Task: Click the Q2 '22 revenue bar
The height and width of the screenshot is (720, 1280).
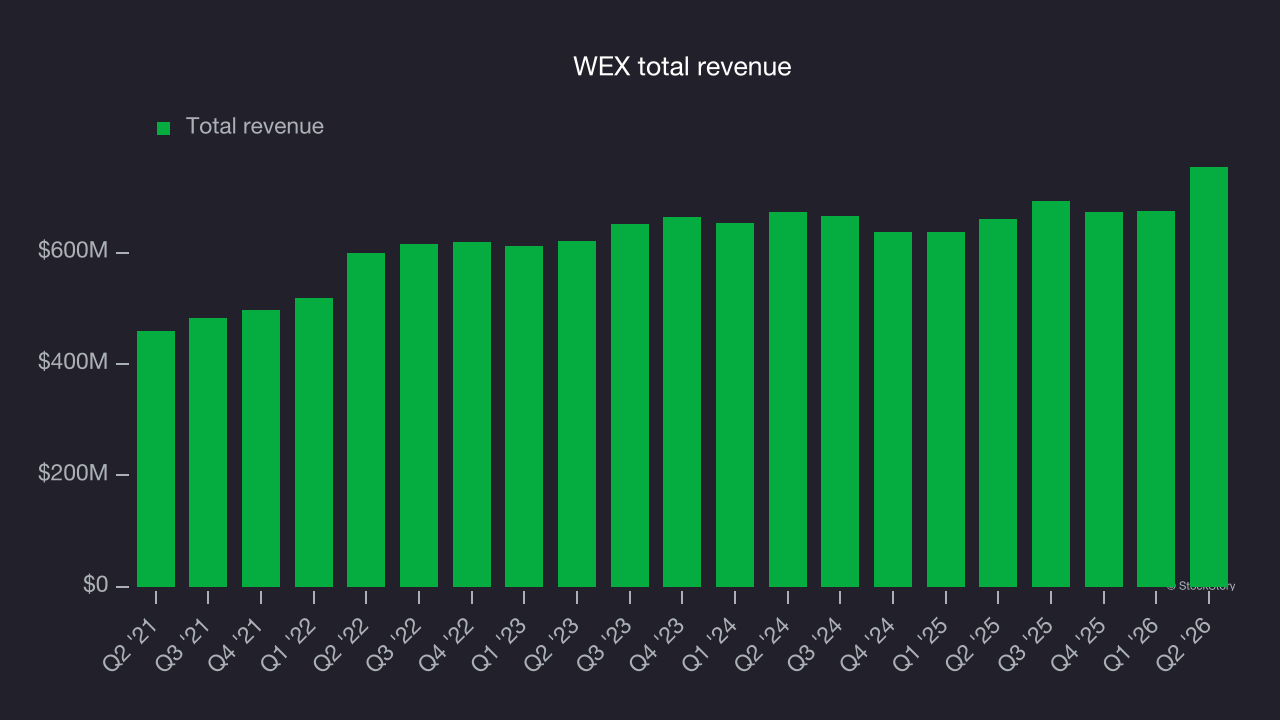Action: pos(366,420)
